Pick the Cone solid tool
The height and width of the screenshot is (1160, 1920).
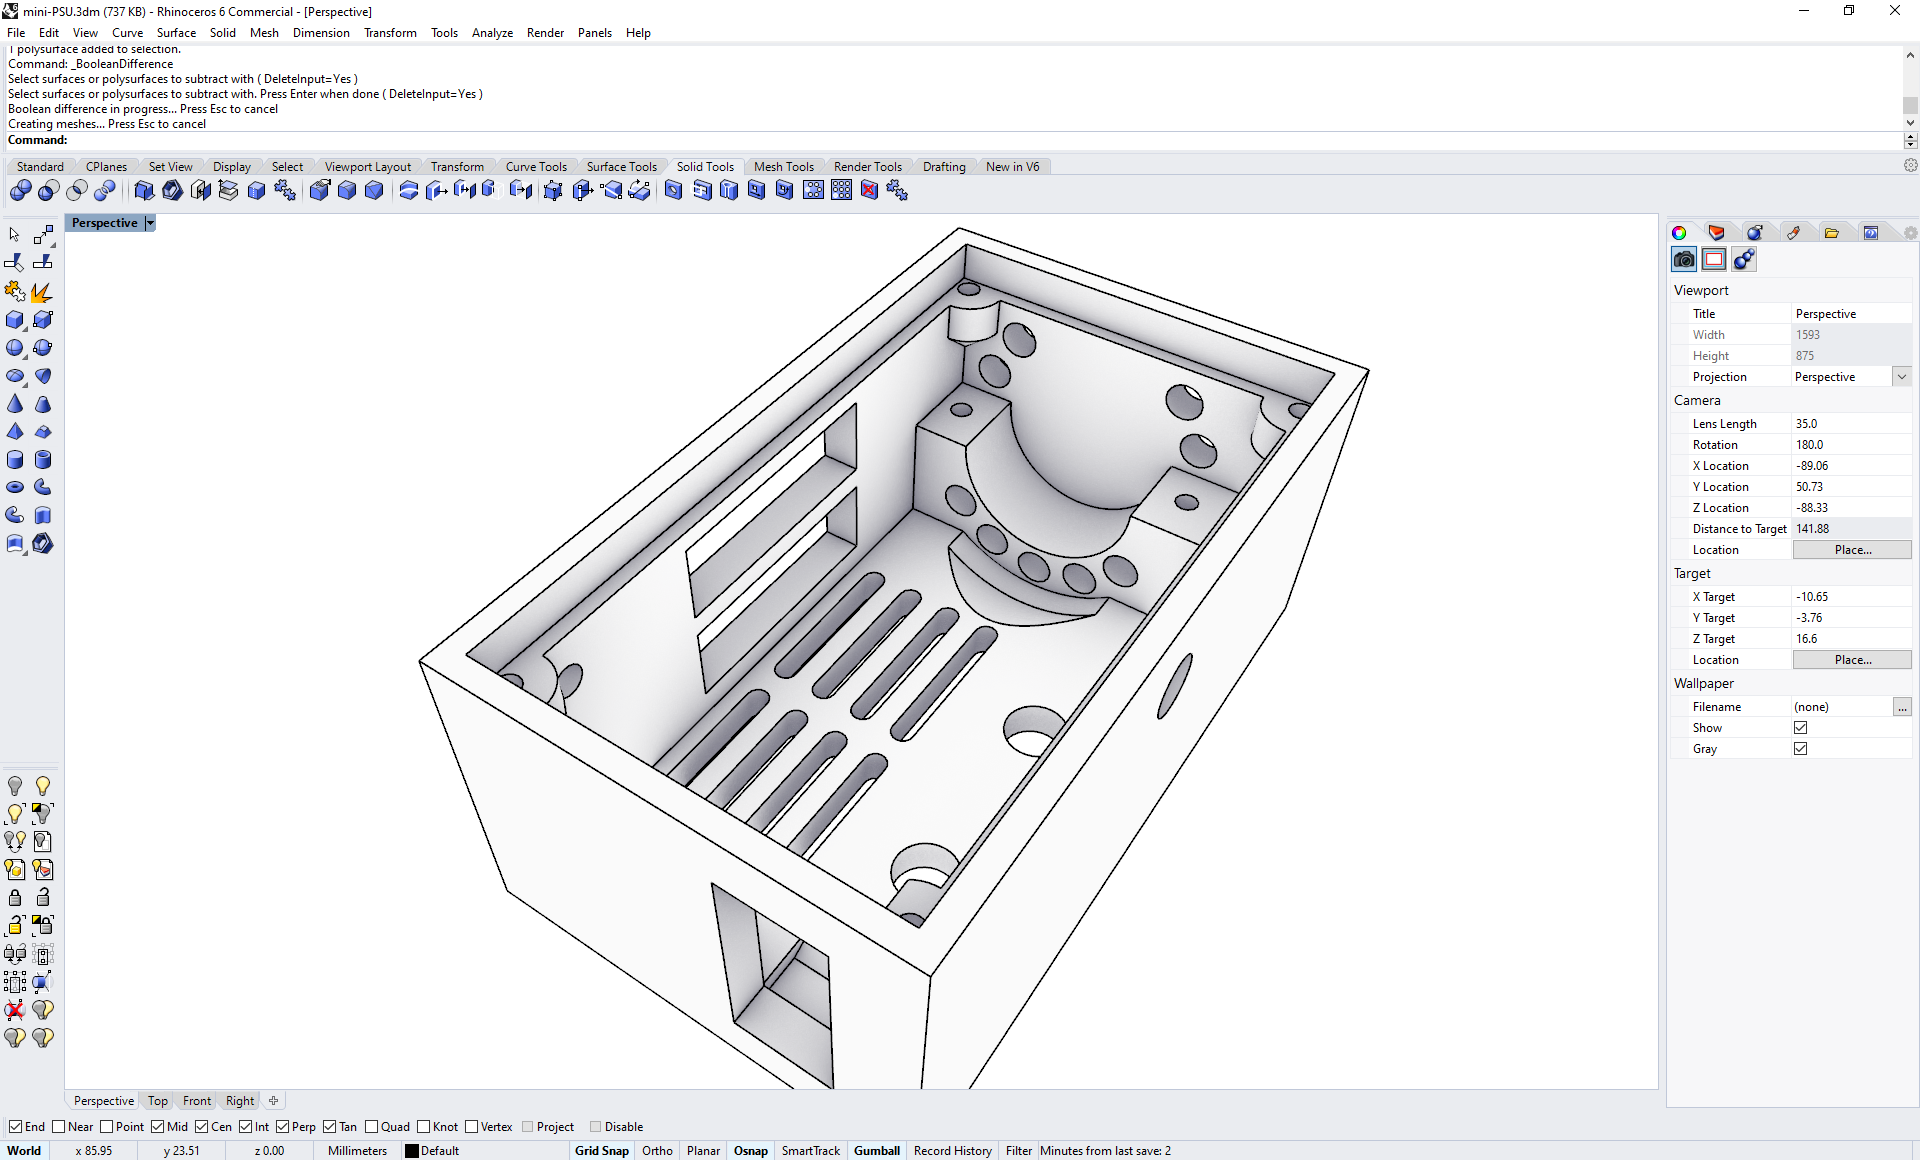[15, 404]
